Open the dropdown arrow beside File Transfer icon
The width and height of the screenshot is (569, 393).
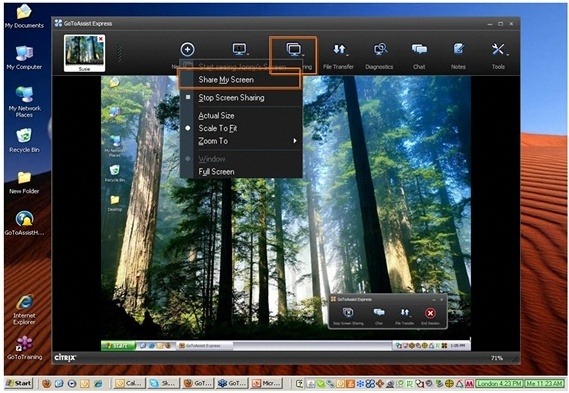[x=347, y=55]
